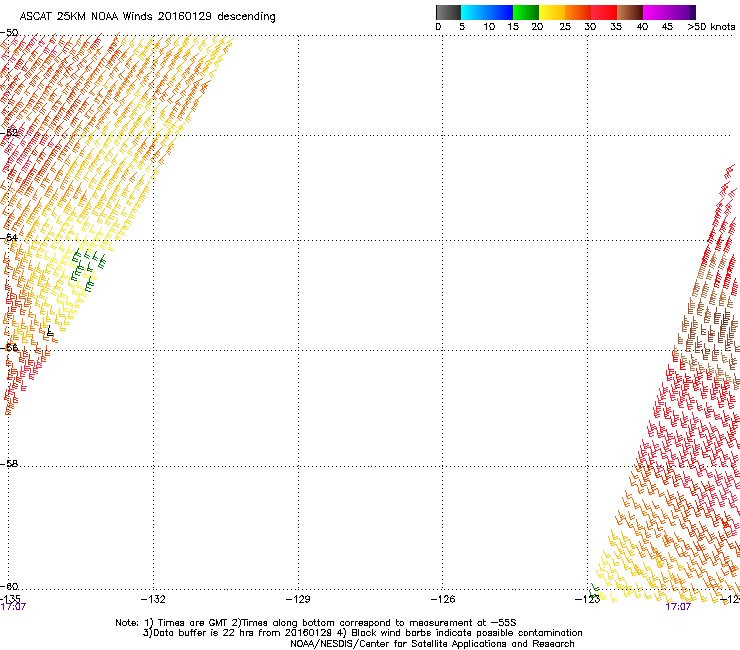Click the 'Times are GMT' note line

[x=316, y=623]
